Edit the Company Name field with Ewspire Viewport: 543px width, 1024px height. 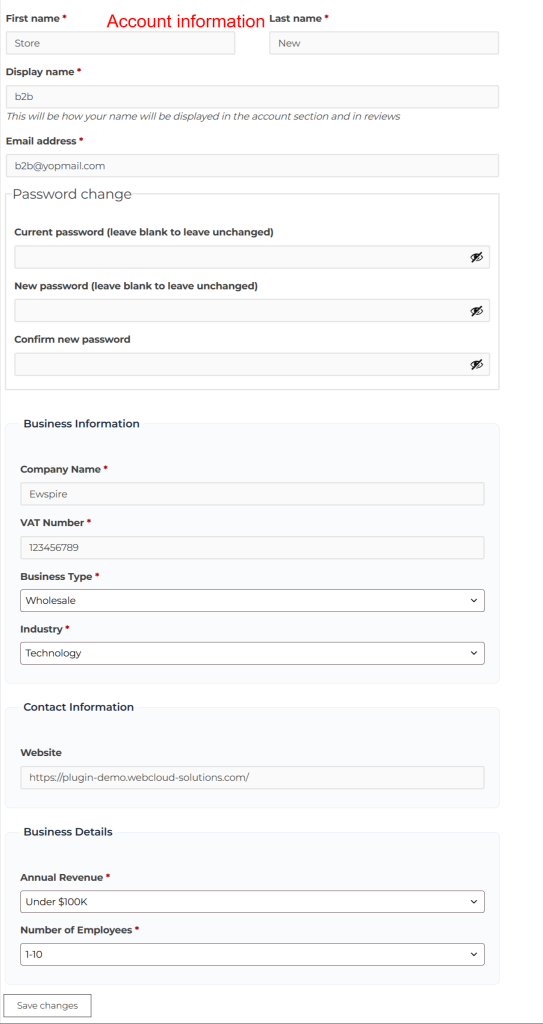click(x=252, y=494)
